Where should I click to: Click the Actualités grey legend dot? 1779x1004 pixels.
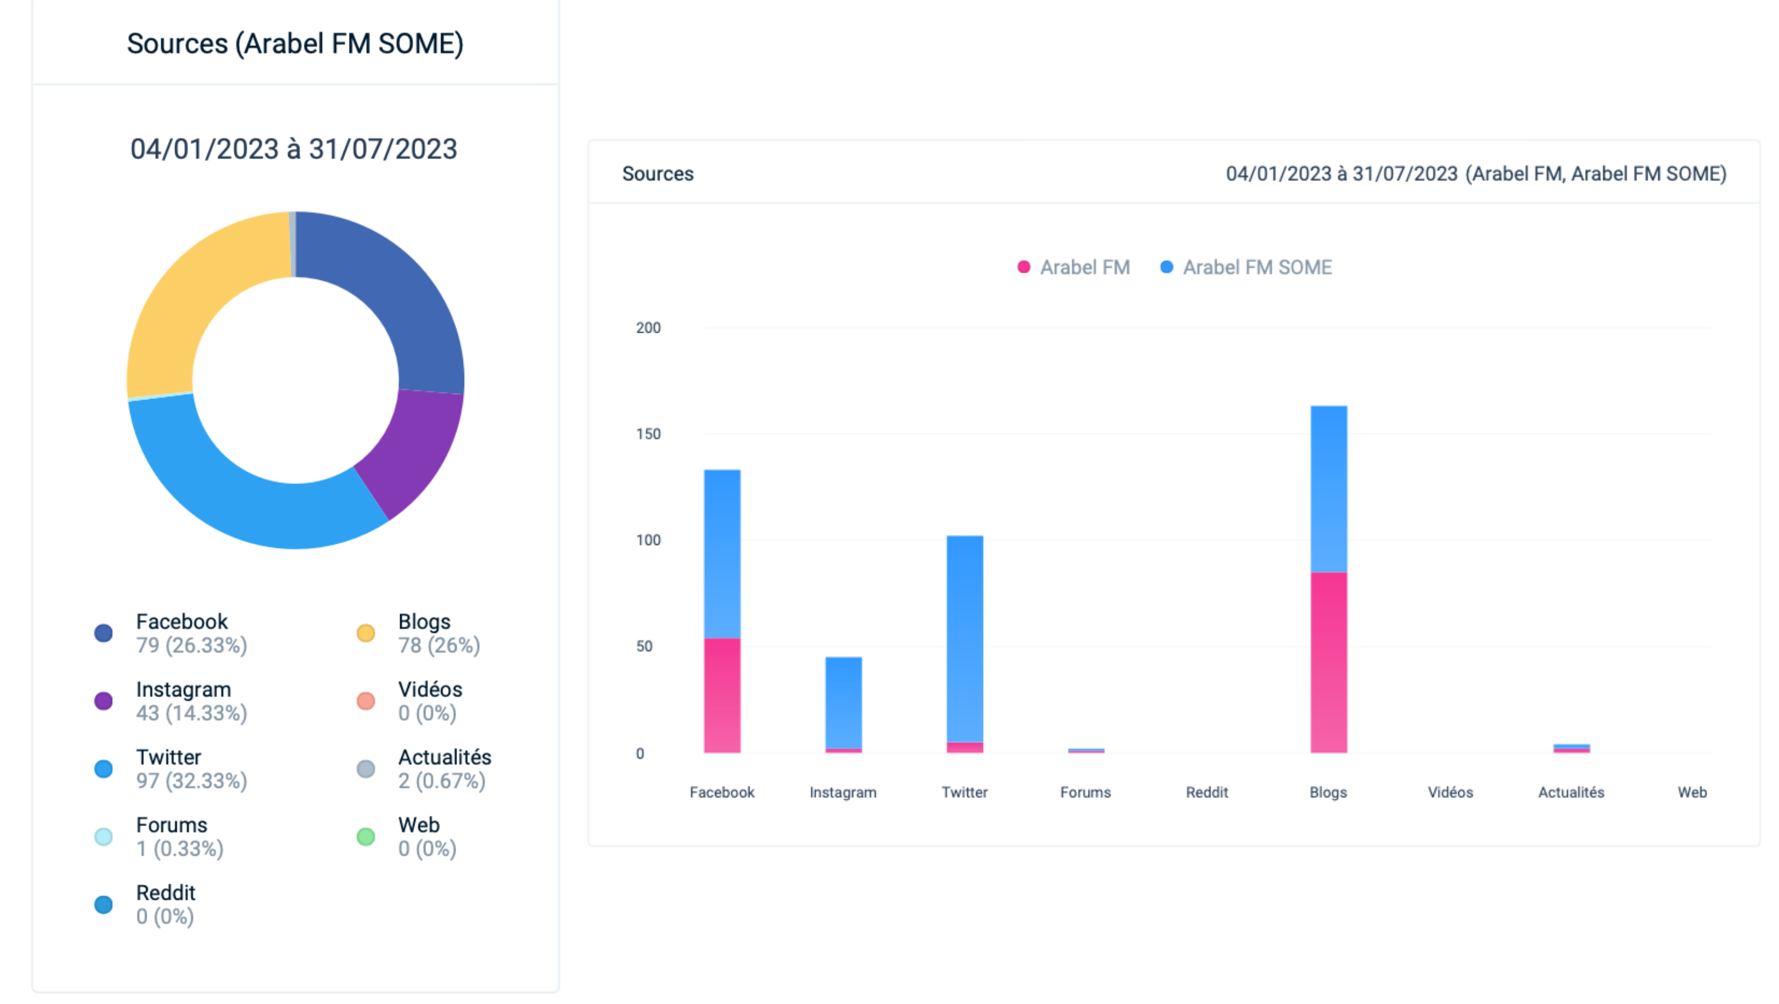tap(366, 769)
